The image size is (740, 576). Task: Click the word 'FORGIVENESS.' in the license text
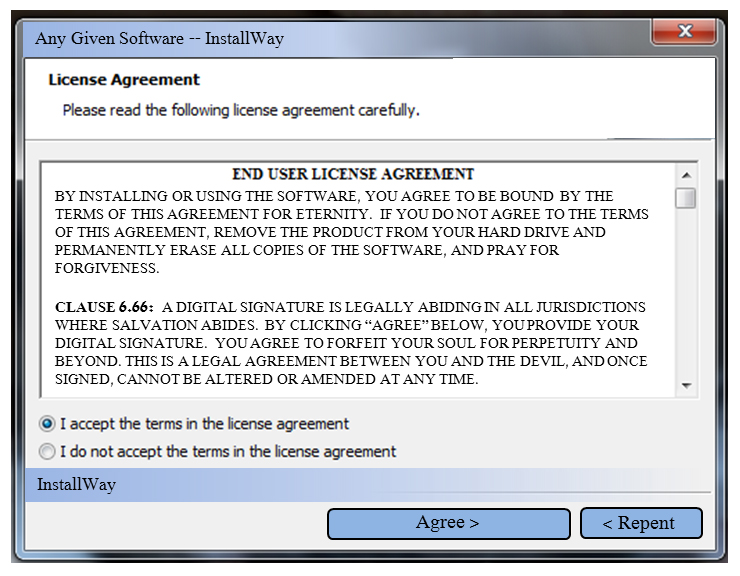[107, 269]
